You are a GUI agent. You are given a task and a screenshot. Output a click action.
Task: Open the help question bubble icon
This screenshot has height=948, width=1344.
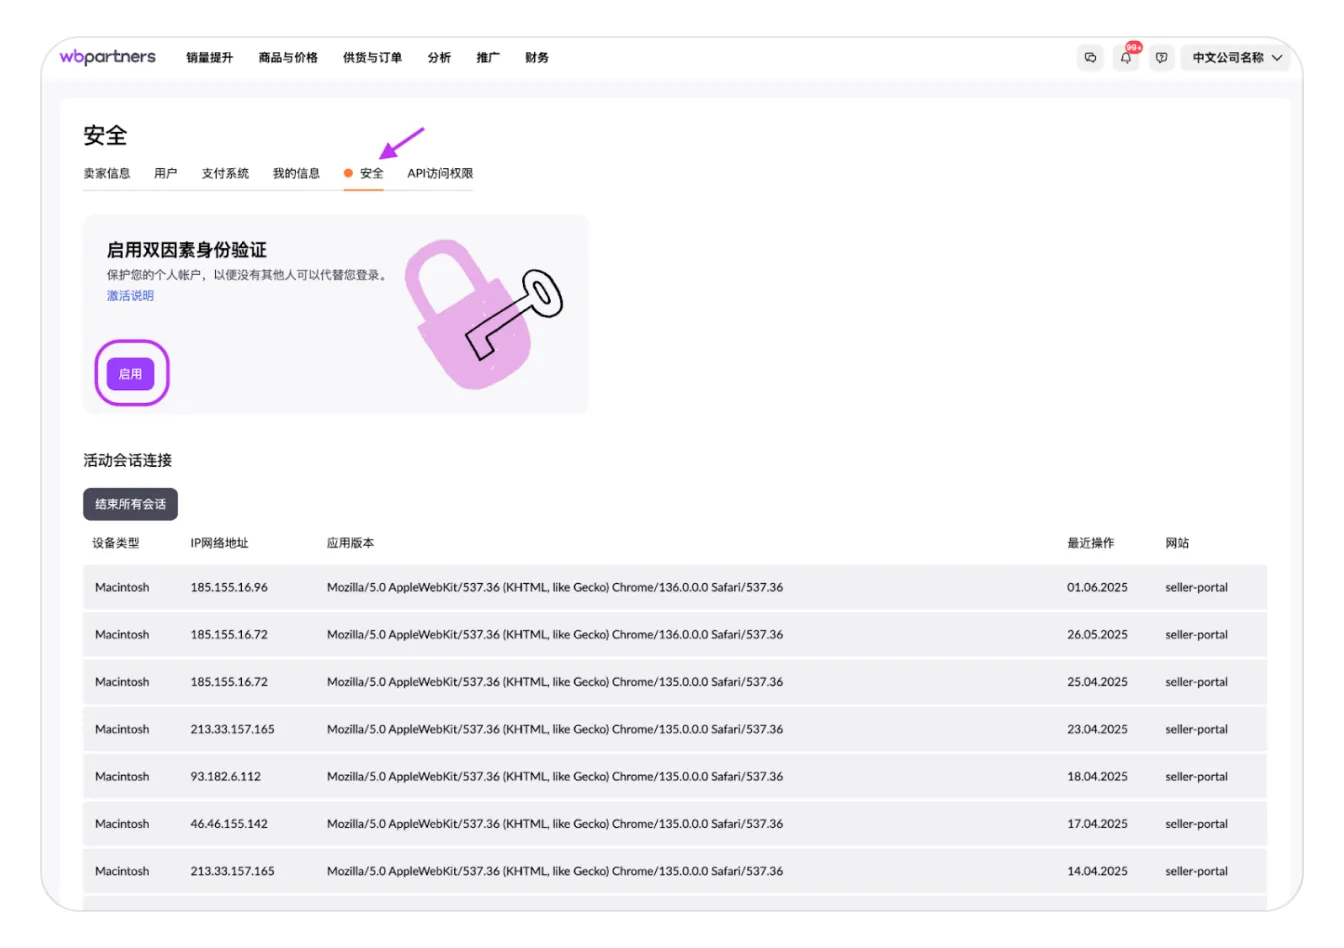pos(1161,58)
